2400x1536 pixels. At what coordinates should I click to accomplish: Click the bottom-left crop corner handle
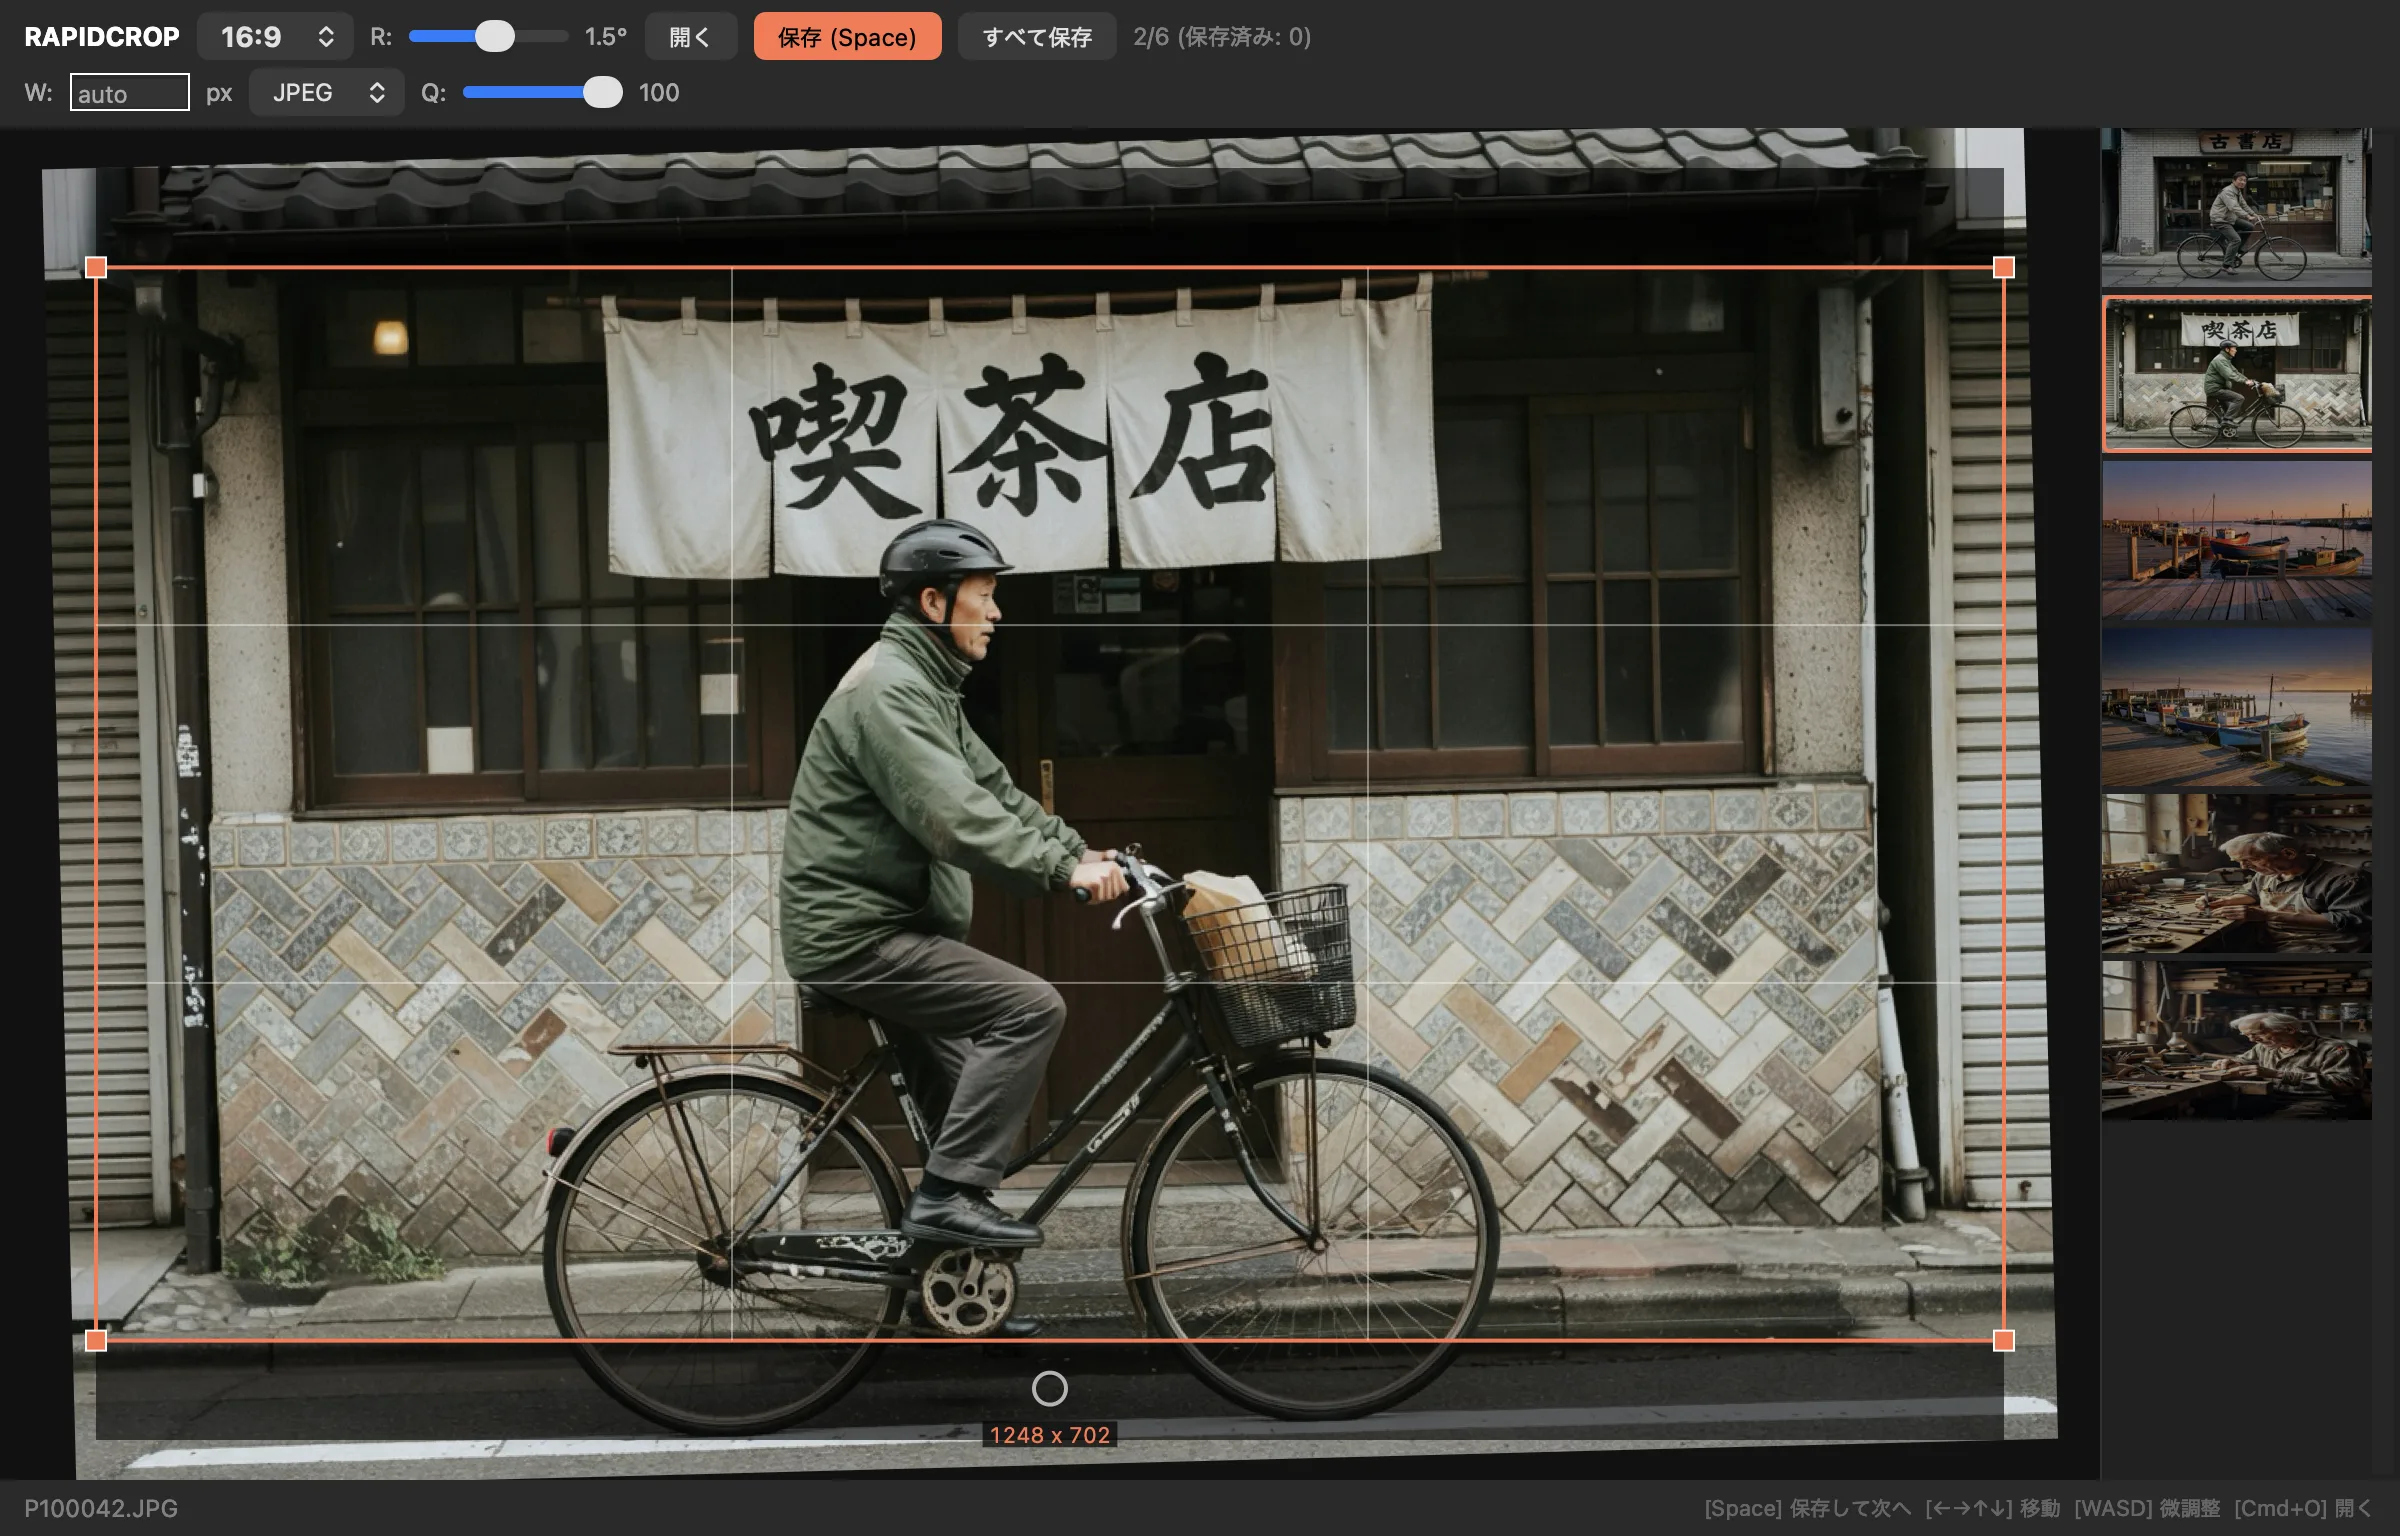(96, 1341)
